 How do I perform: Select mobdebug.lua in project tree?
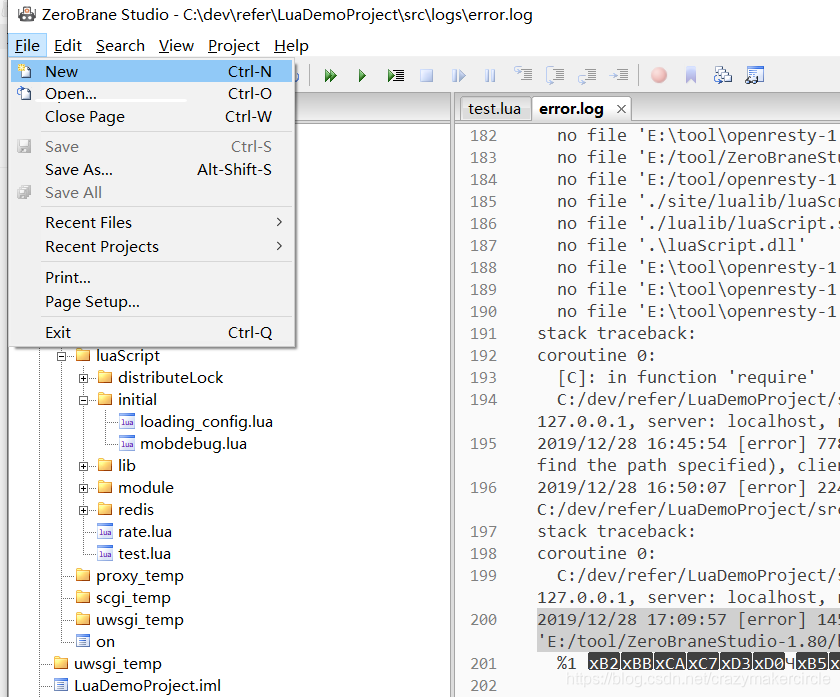tap(193, 444)
